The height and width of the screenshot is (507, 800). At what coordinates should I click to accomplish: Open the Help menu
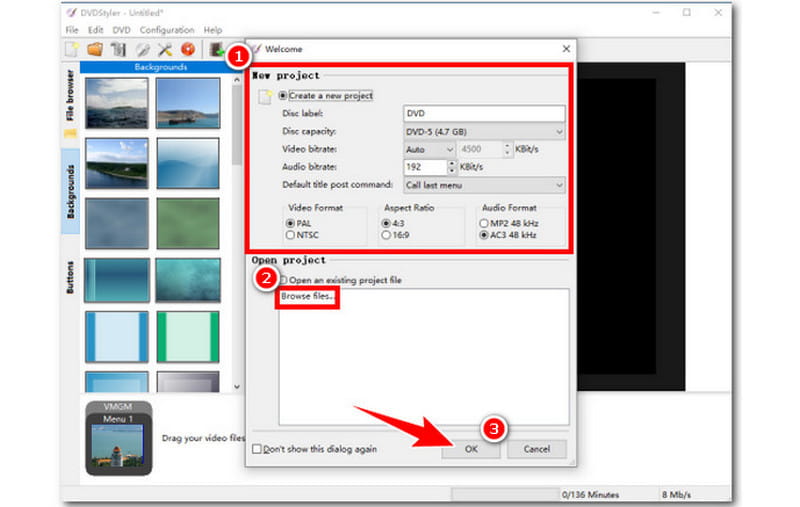tap(213, 30)
